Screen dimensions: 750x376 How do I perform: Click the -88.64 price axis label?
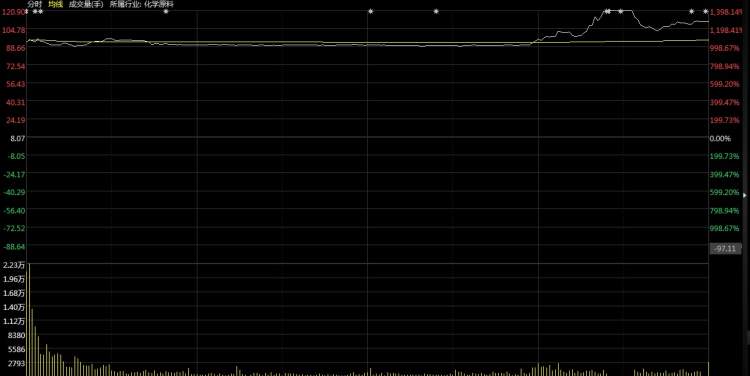(14, 246)
